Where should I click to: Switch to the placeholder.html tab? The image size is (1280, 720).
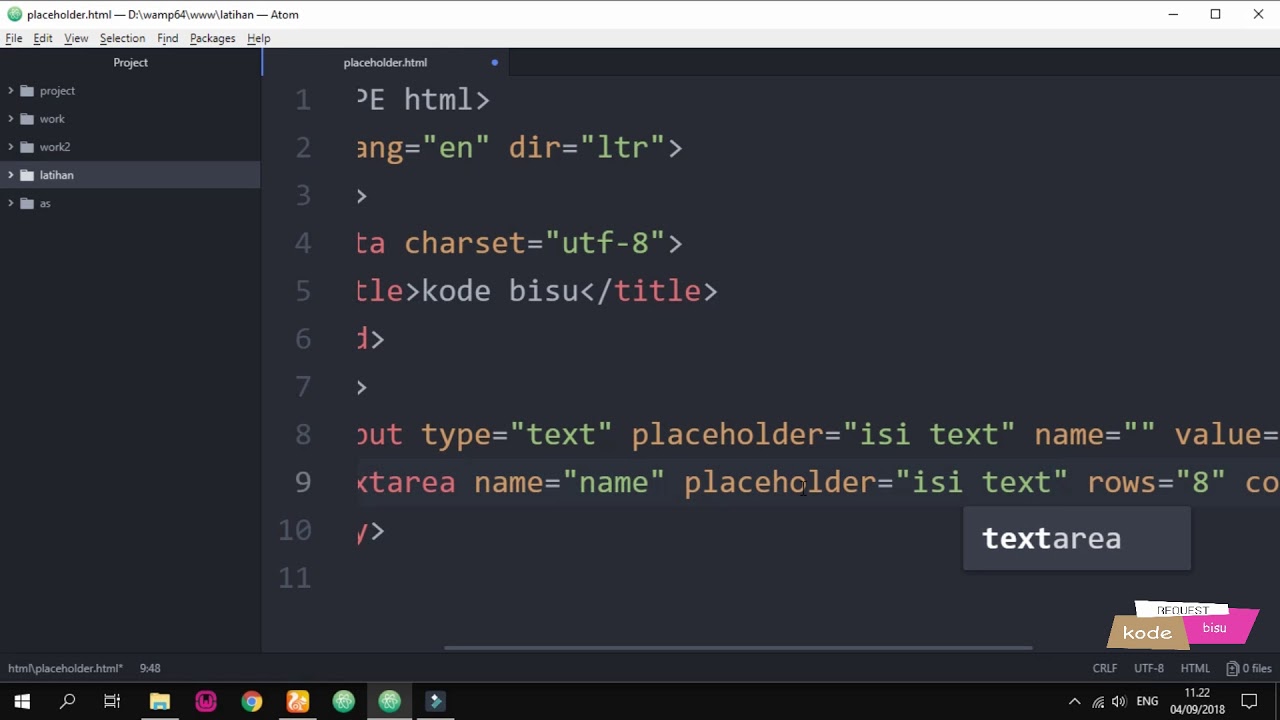tap(385, 62)
